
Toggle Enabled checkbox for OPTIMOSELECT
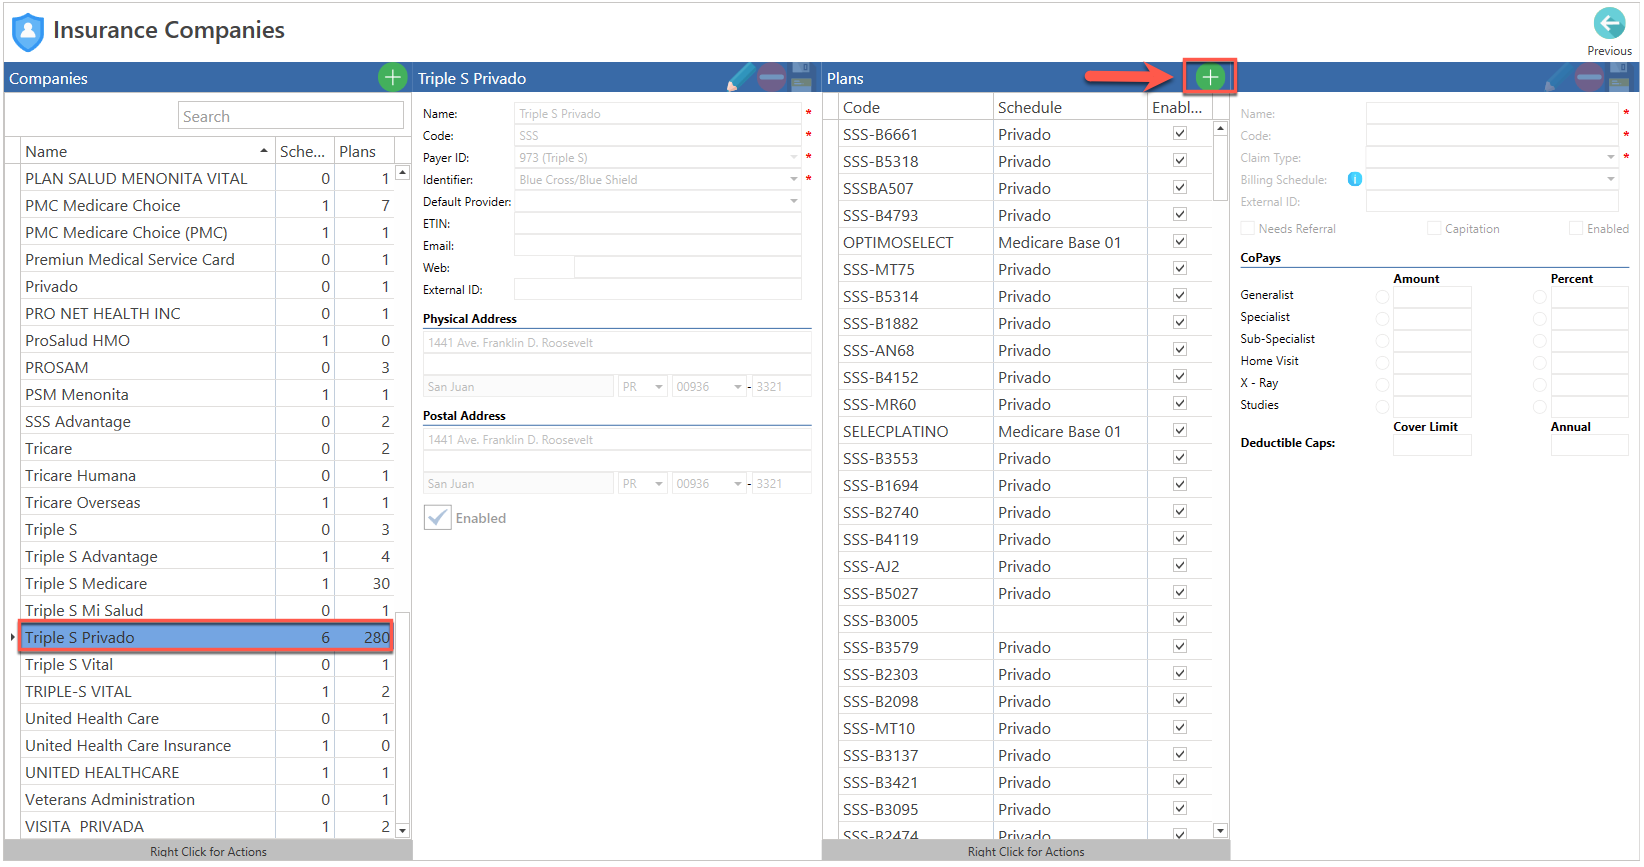1180,241
